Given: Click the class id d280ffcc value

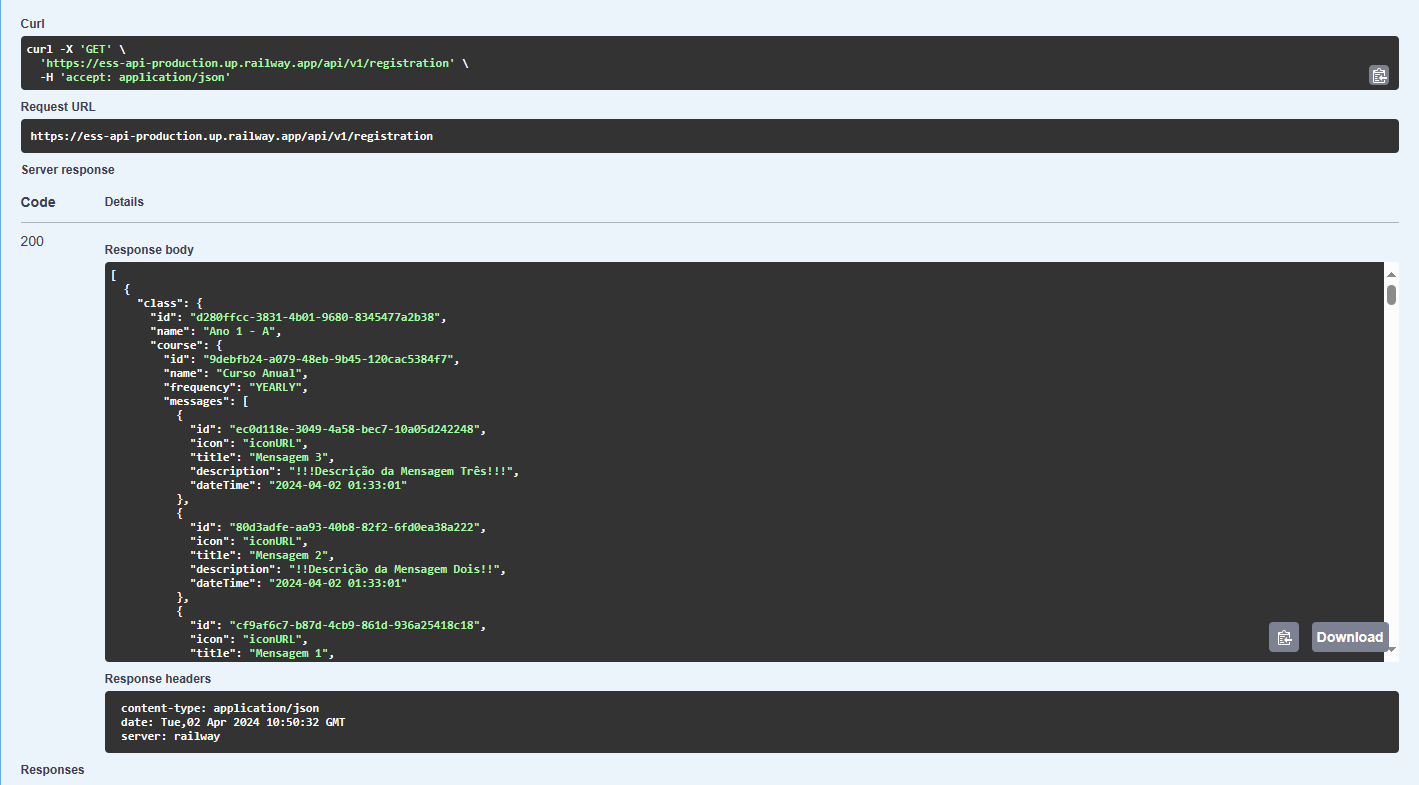Looking at the screenshot, I should coord(316,317).
